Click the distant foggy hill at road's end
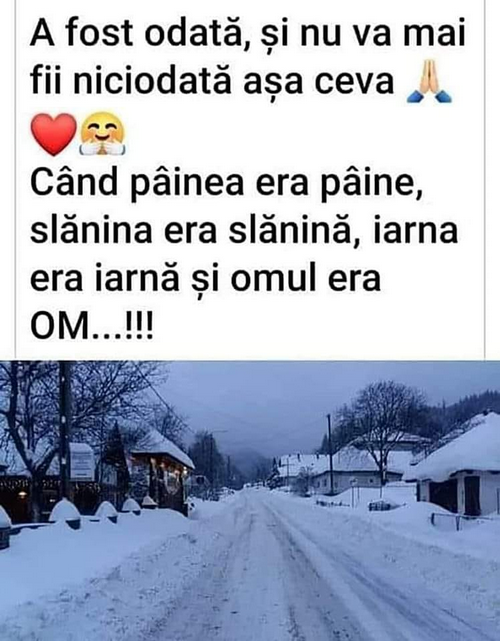 (x=245, y=464)
